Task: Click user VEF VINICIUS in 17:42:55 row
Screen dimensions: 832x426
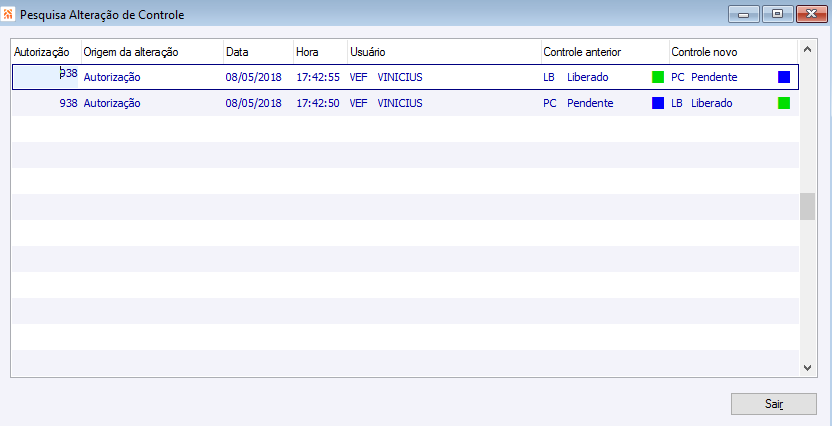Action: coord(386,77)
